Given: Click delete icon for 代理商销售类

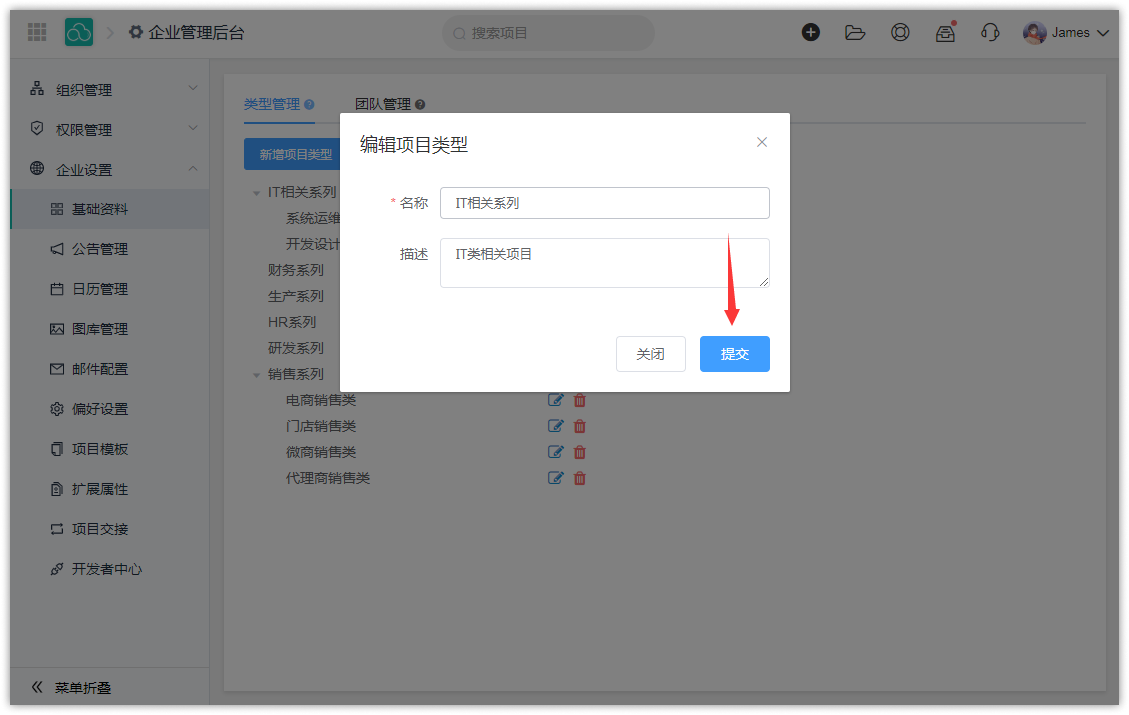Looking at the screenshot, I should [580, 478].
